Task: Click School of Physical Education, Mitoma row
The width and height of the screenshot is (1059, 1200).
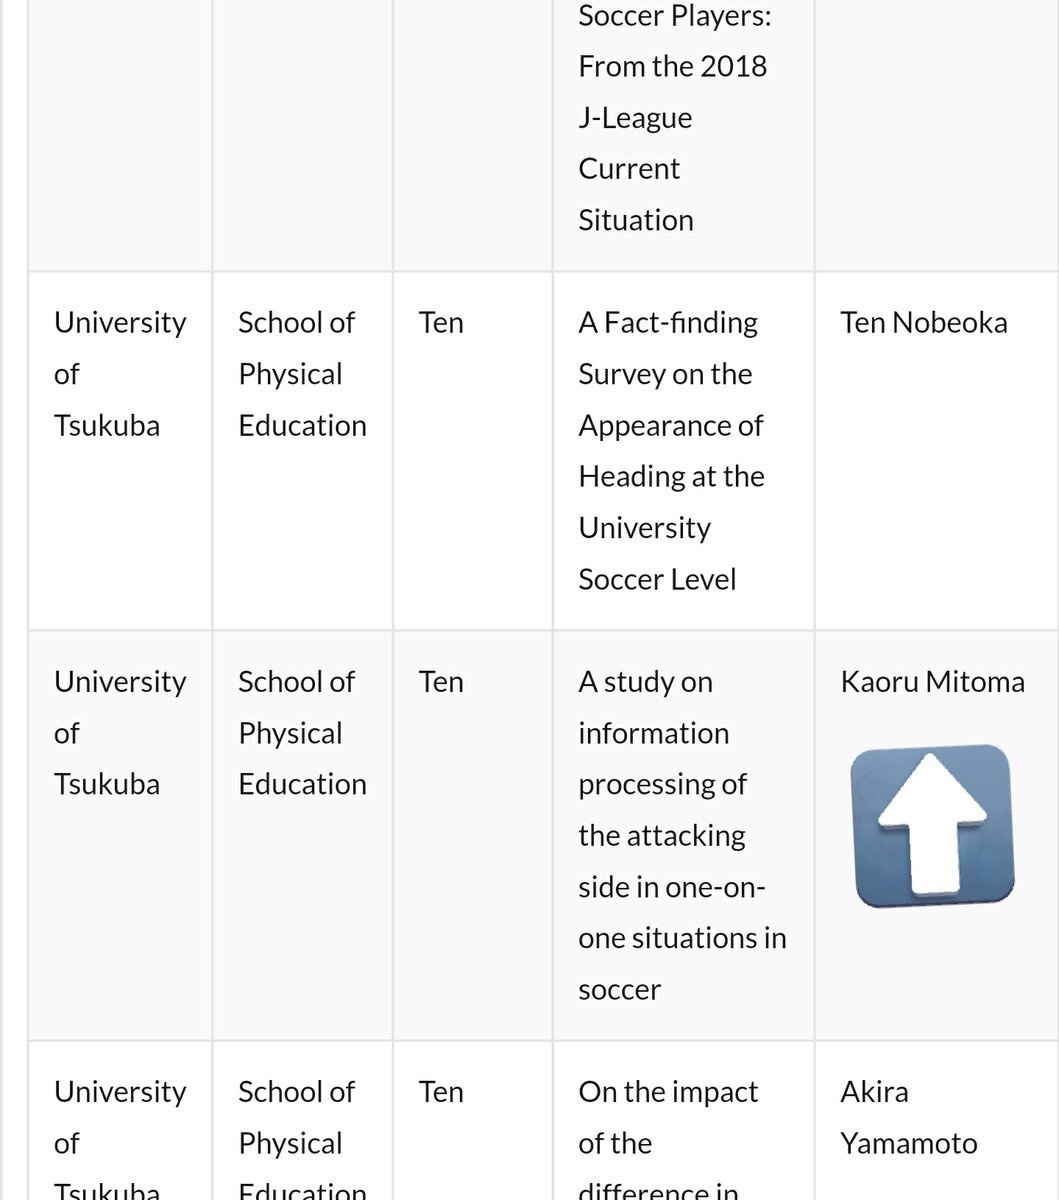Action: [301, 733]
